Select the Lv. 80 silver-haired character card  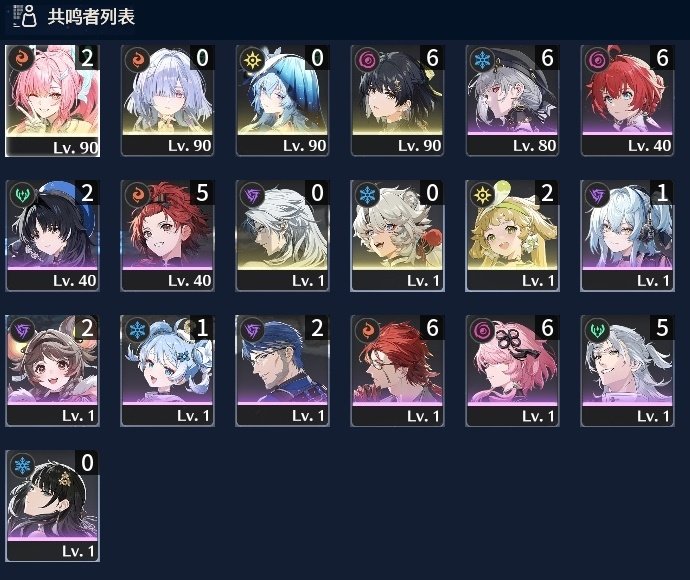click(513, 101)
